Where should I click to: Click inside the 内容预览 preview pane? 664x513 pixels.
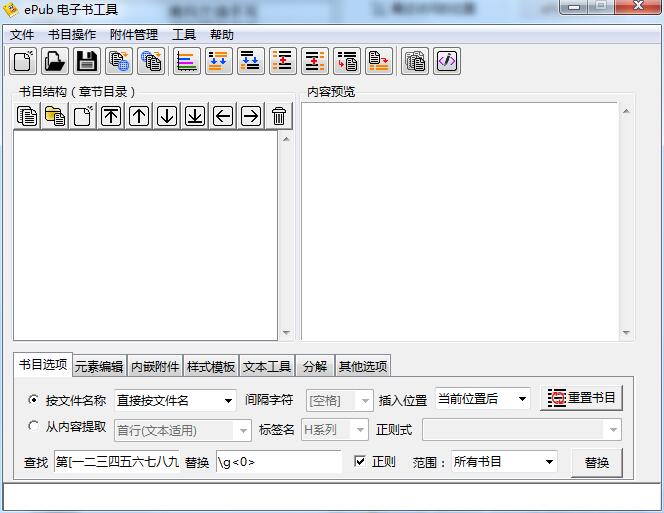tap(460, 221)
